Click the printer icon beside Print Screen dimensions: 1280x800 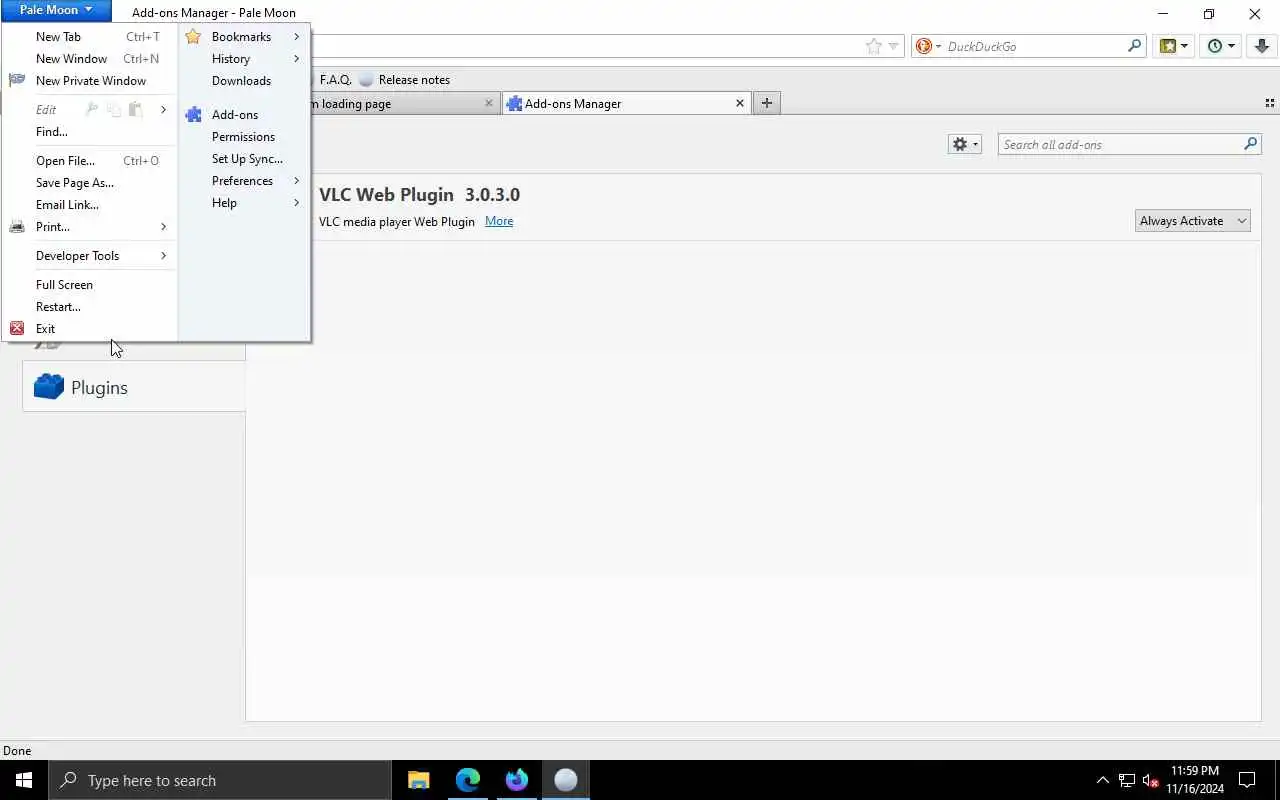tap(17, 227)
